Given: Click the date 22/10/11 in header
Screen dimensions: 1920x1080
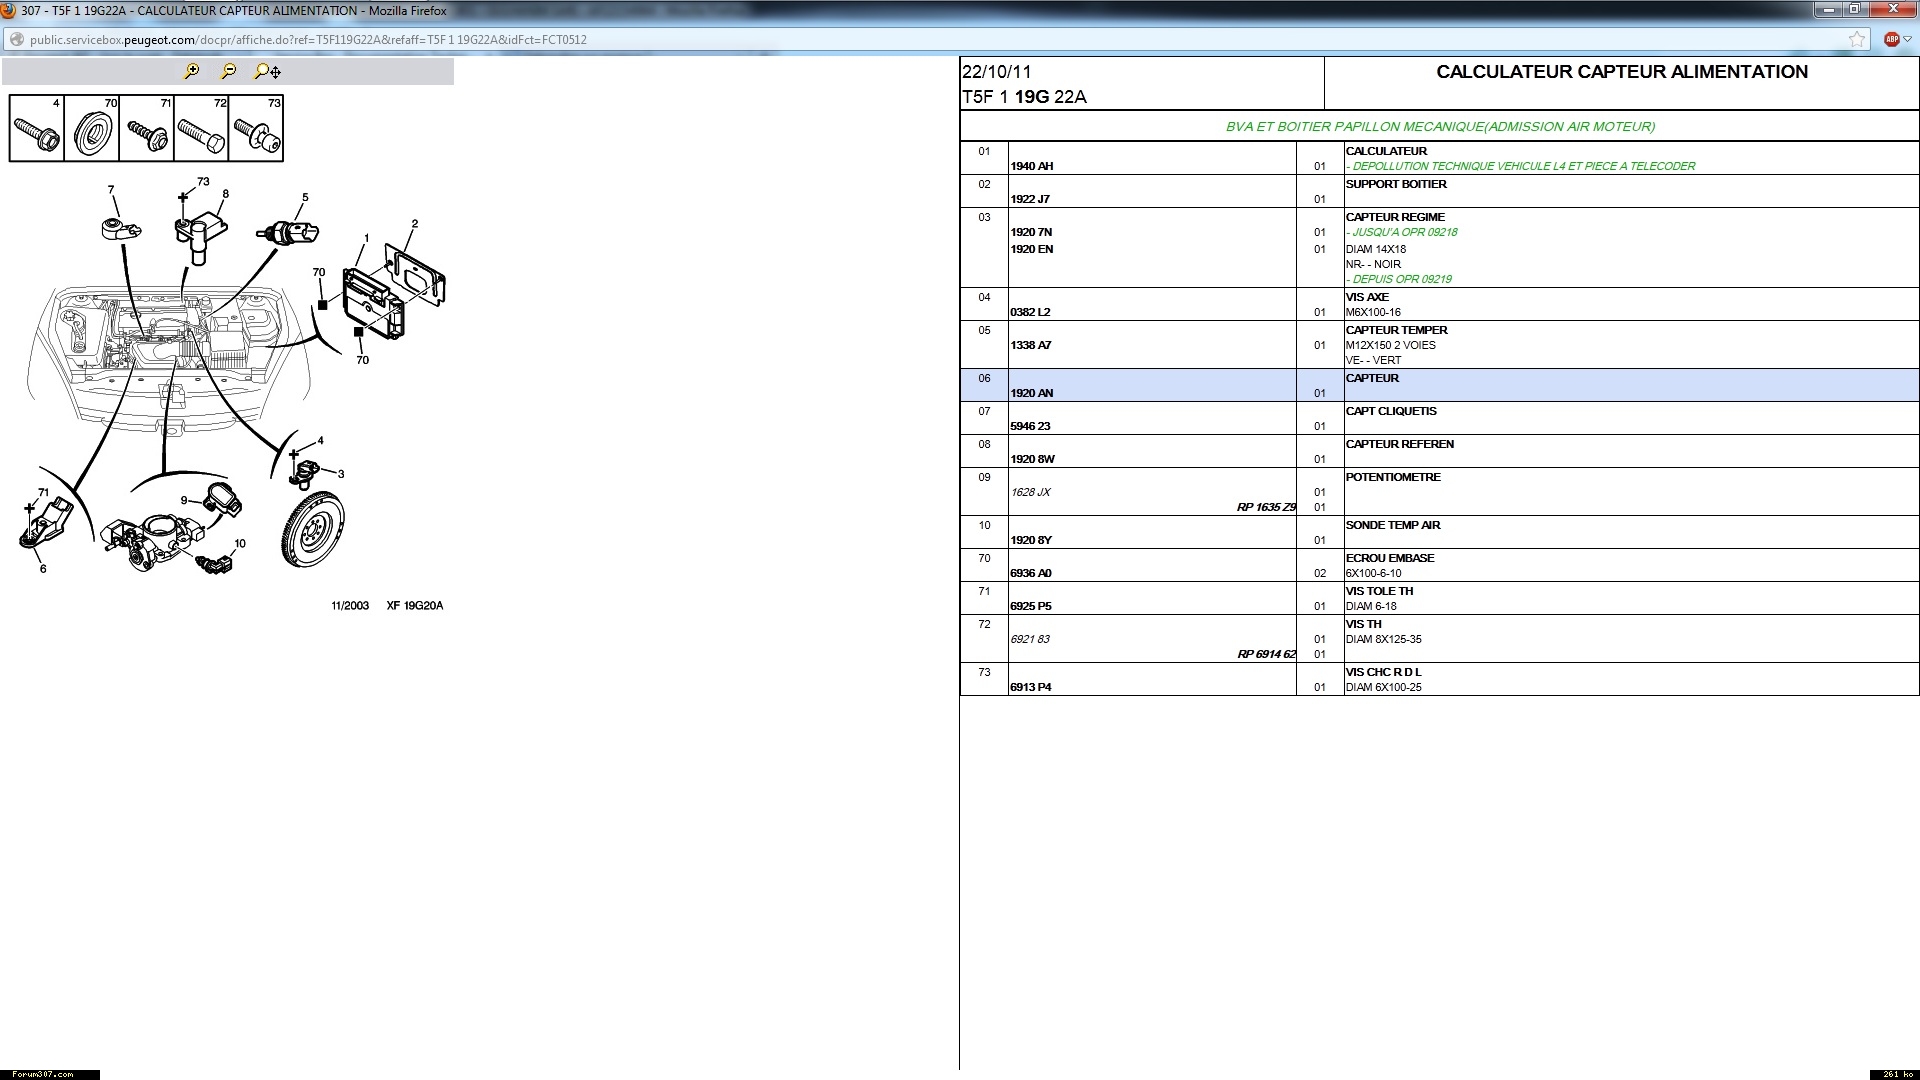Looking at the screenshot, I should (997, 72).
